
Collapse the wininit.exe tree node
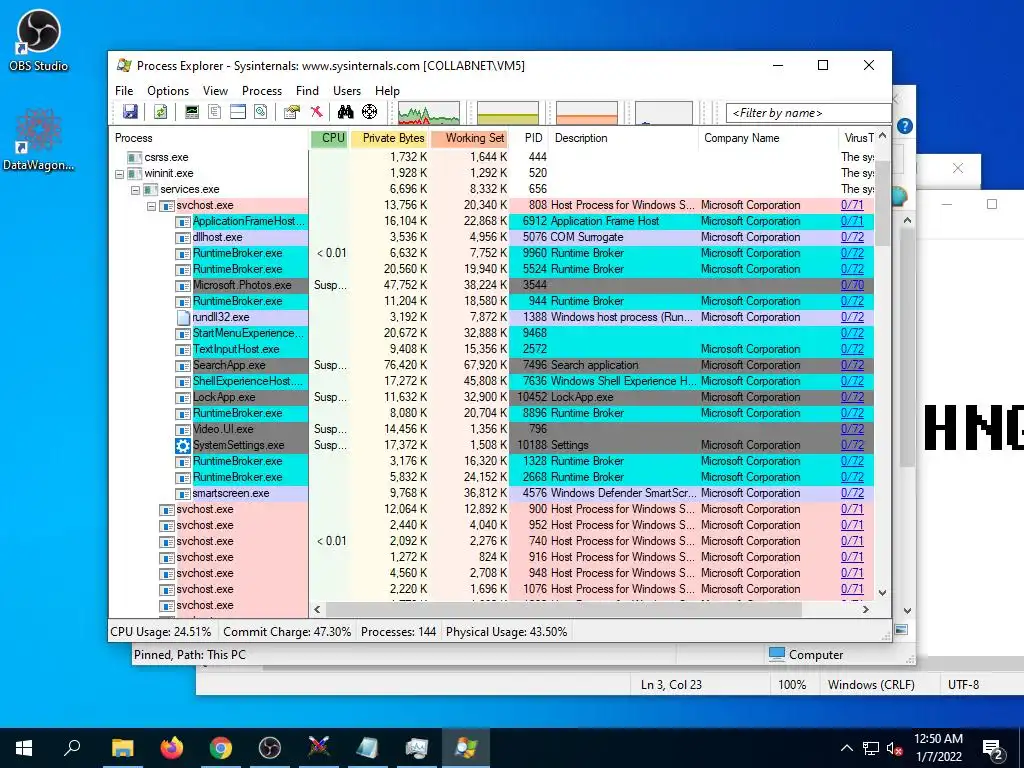120,174
